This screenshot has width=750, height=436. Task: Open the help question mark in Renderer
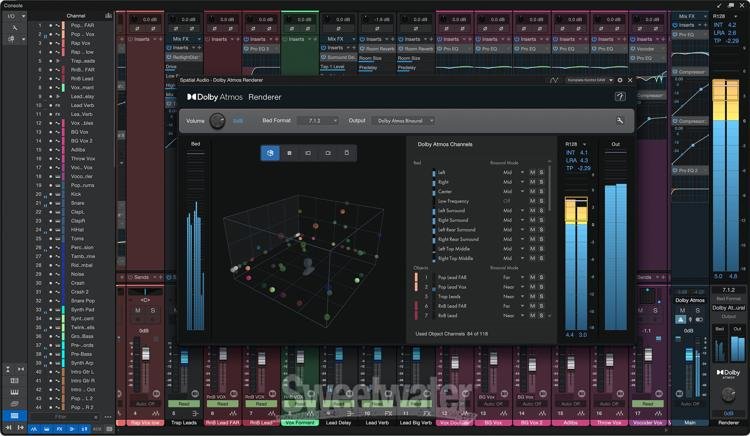(x=620, y=97)
